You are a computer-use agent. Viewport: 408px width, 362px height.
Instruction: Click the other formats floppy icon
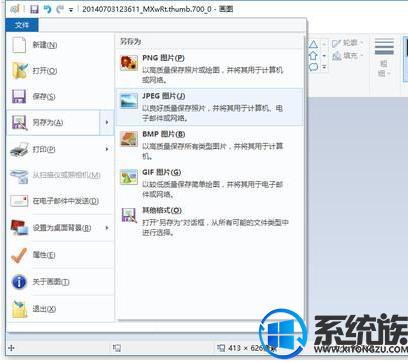point(129,215)
